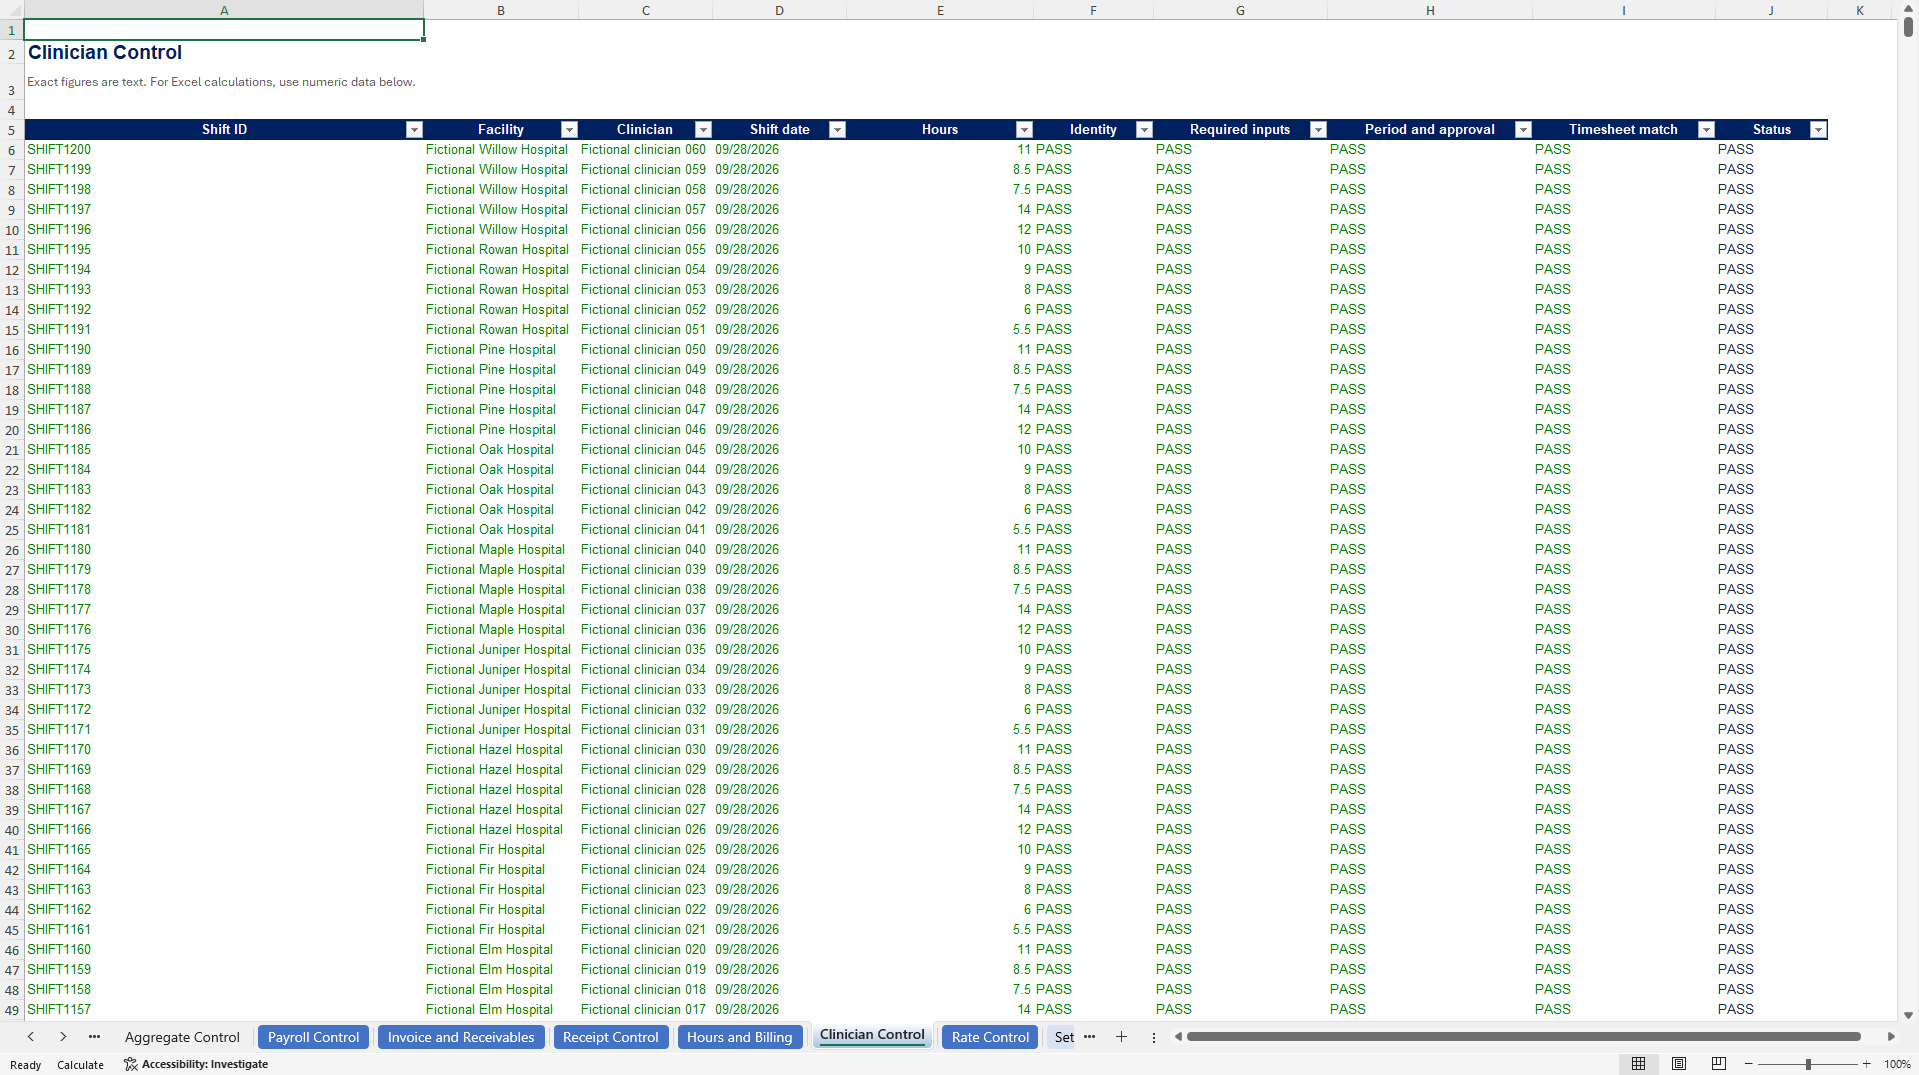Select the Rate Control sheet tab
This screenshot has width=1919, height=1075.
990,1037
